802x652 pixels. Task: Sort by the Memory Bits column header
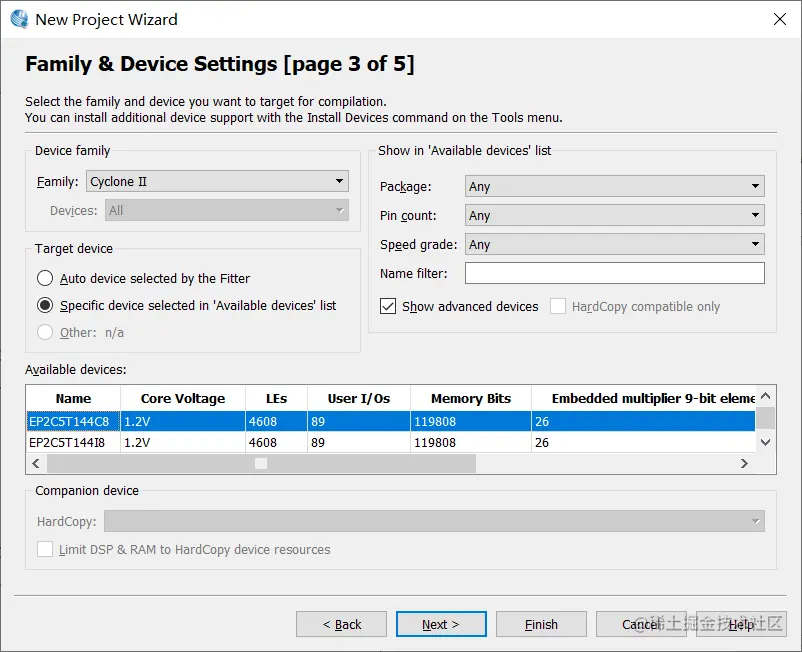coord(471,398)
